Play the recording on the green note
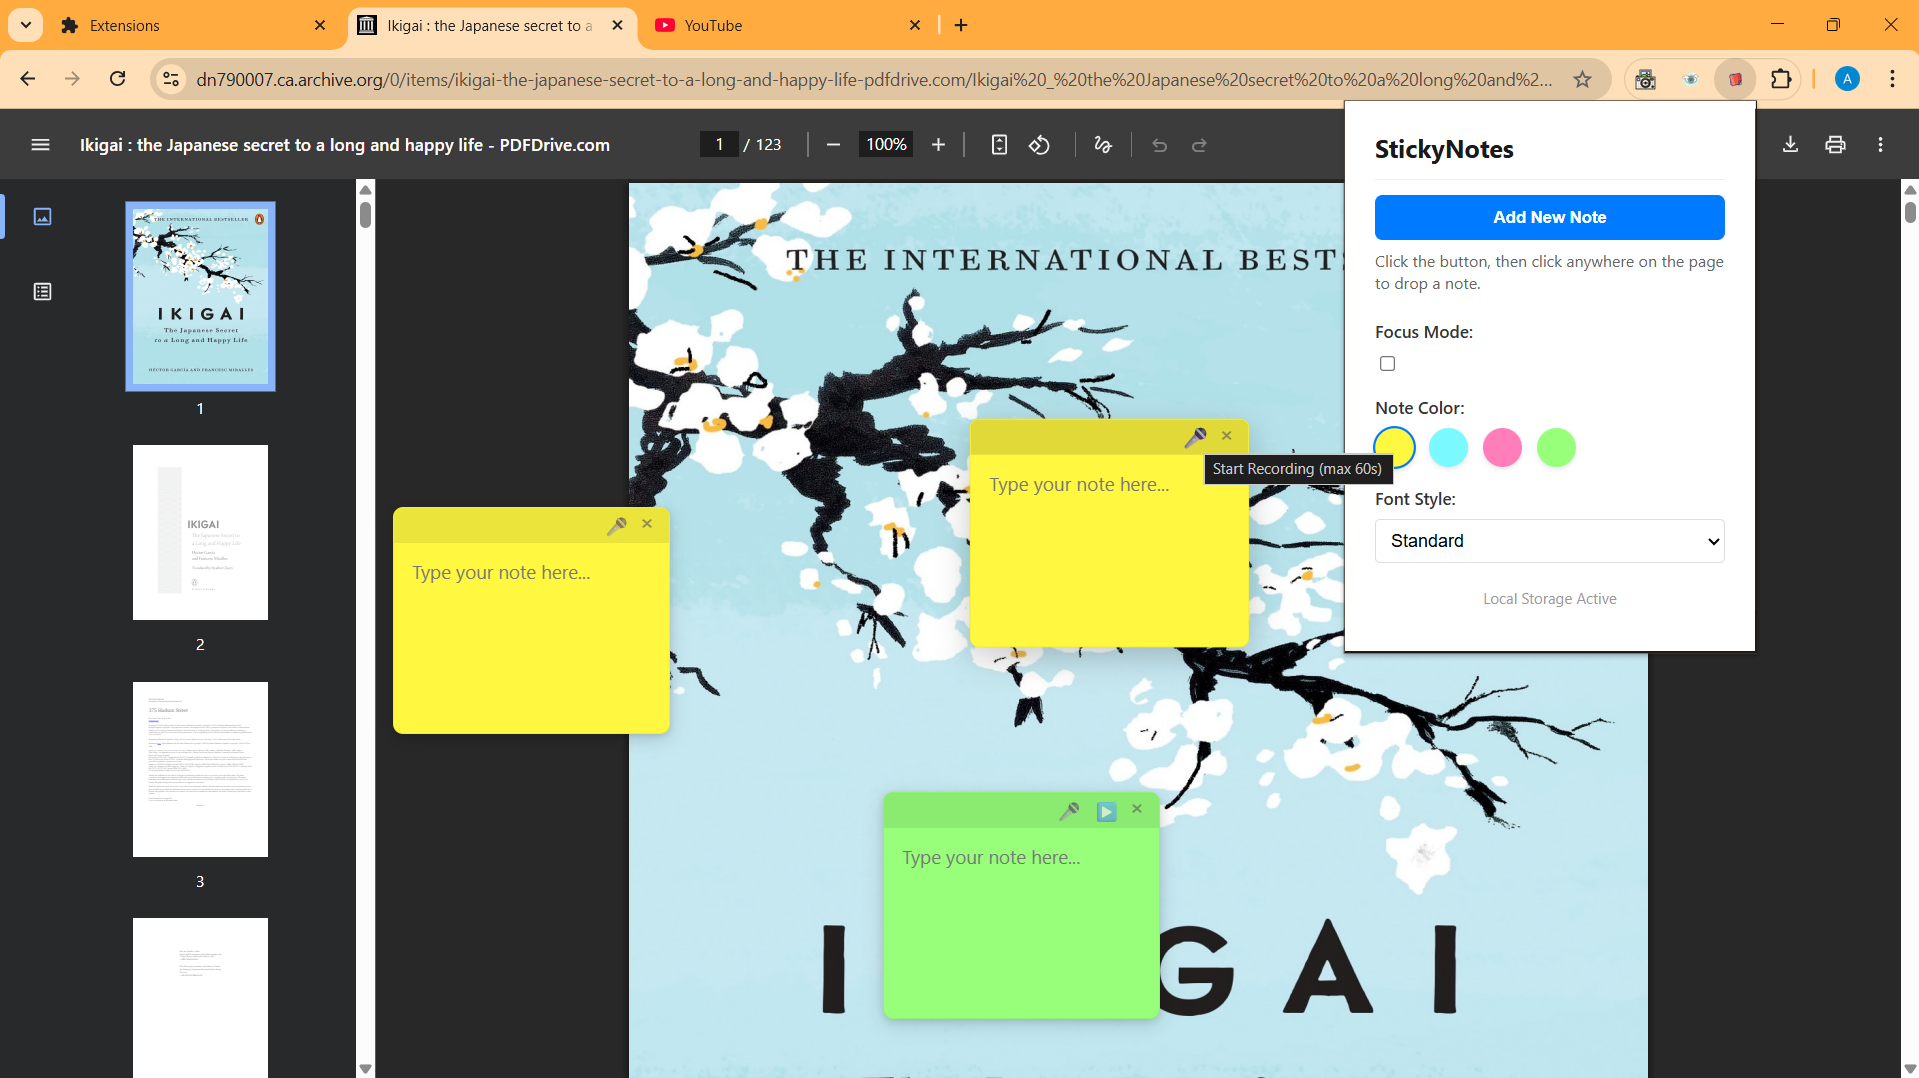1919x1078 pixels. coord(1106,811)
